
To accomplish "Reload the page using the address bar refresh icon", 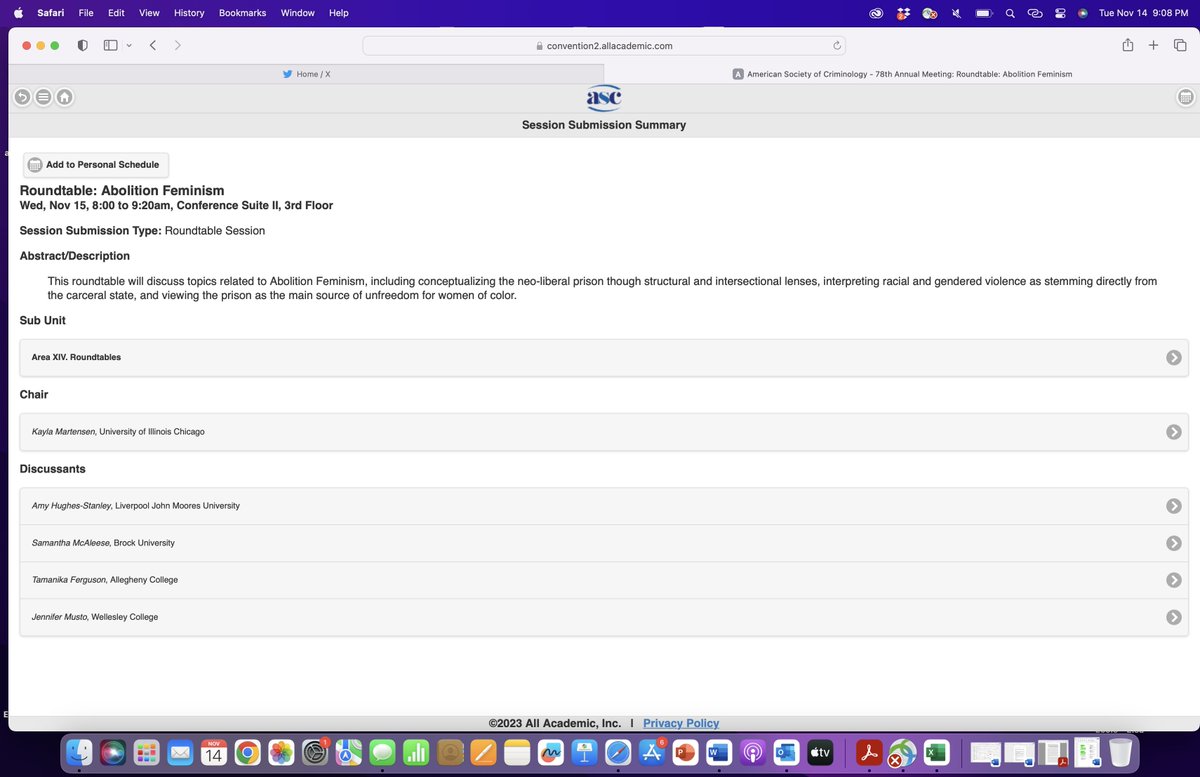I will pyautogui.click(x=836, y=45).
